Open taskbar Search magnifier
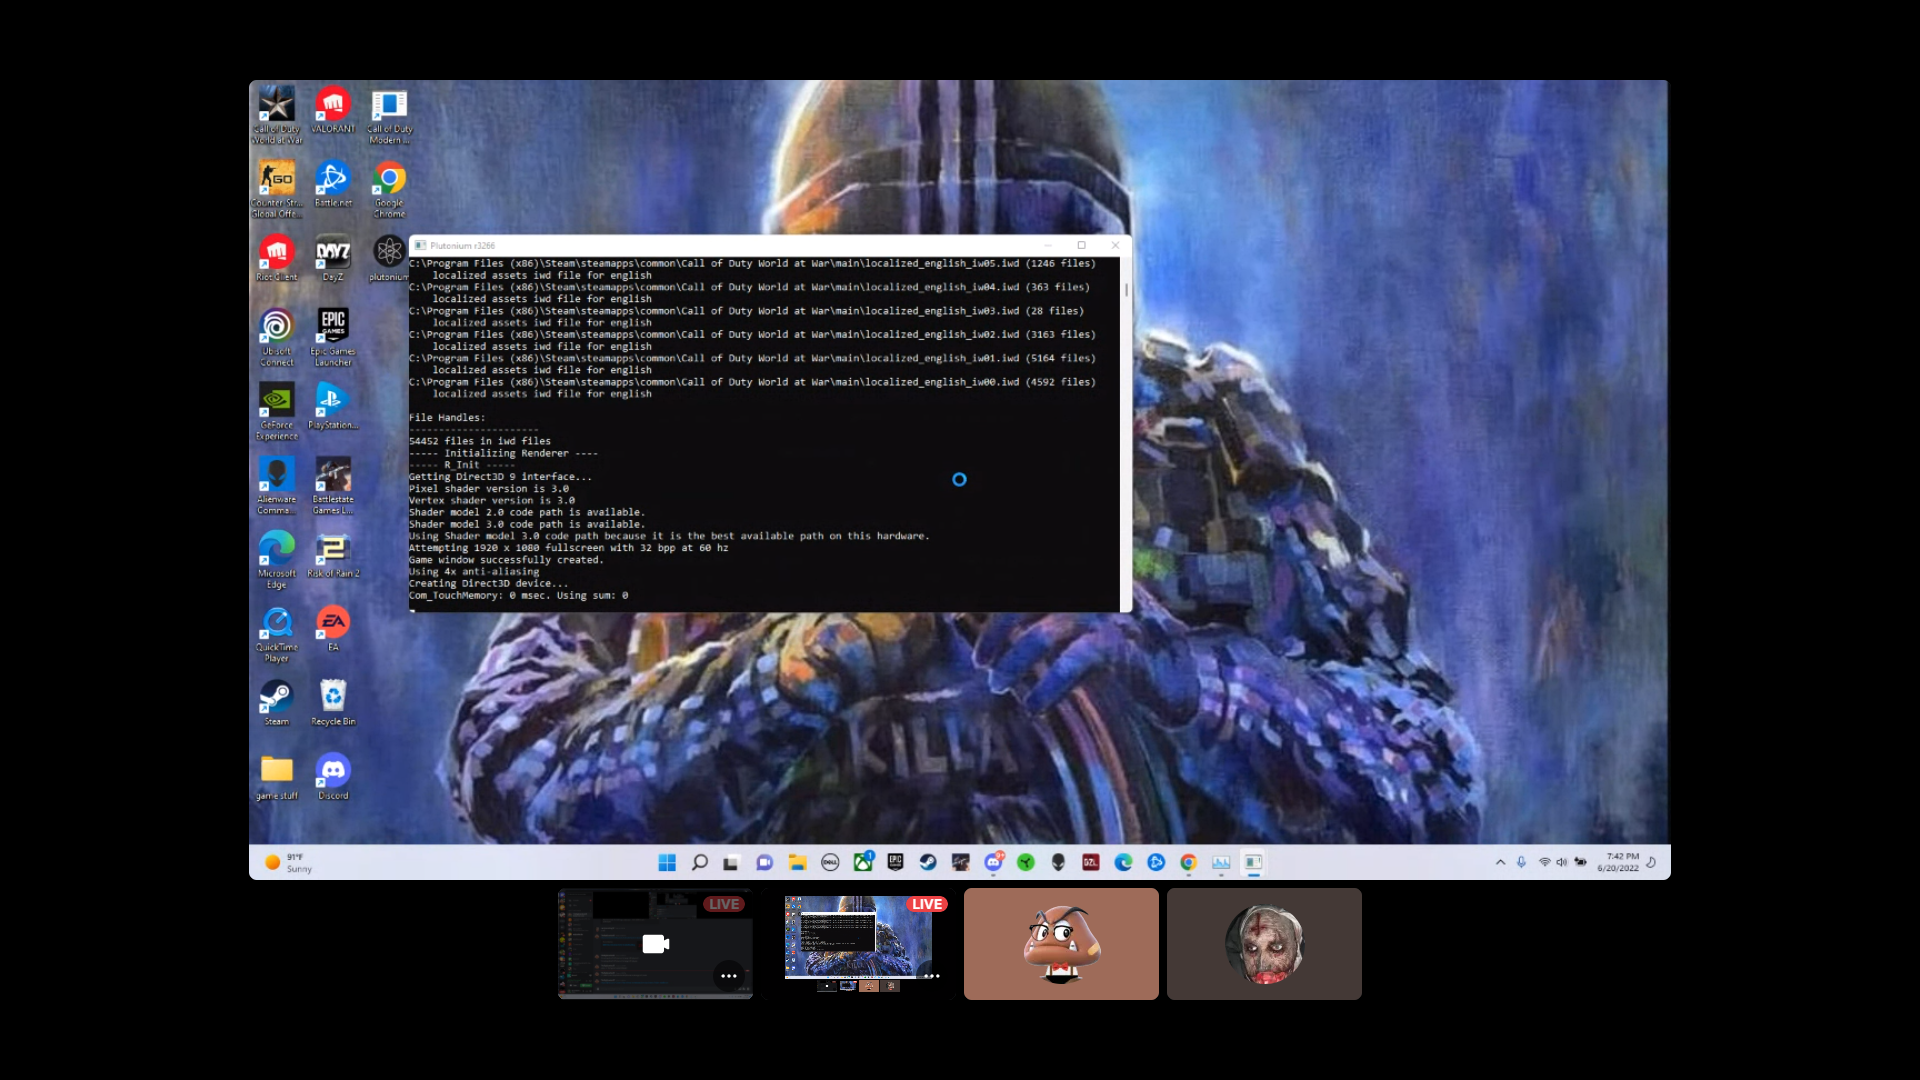Screen dimensions: 1920x1080 coord(700,862)
